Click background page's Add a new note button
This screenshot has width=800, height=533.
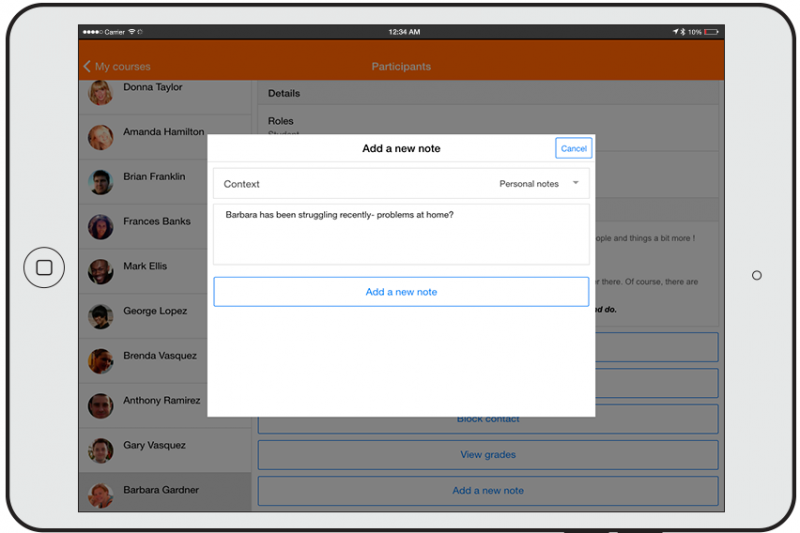[488, 491]
